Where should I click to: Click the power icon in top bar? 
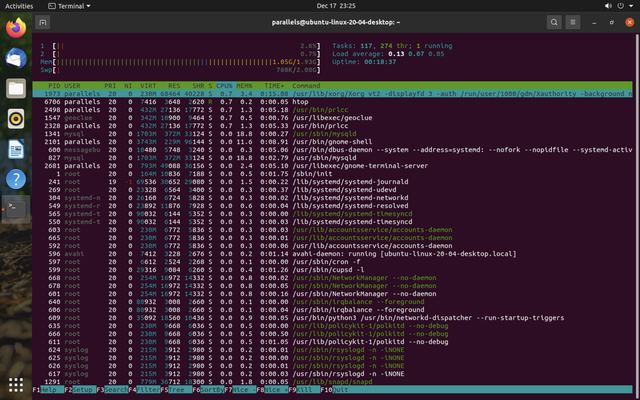(x=620, y=6)
